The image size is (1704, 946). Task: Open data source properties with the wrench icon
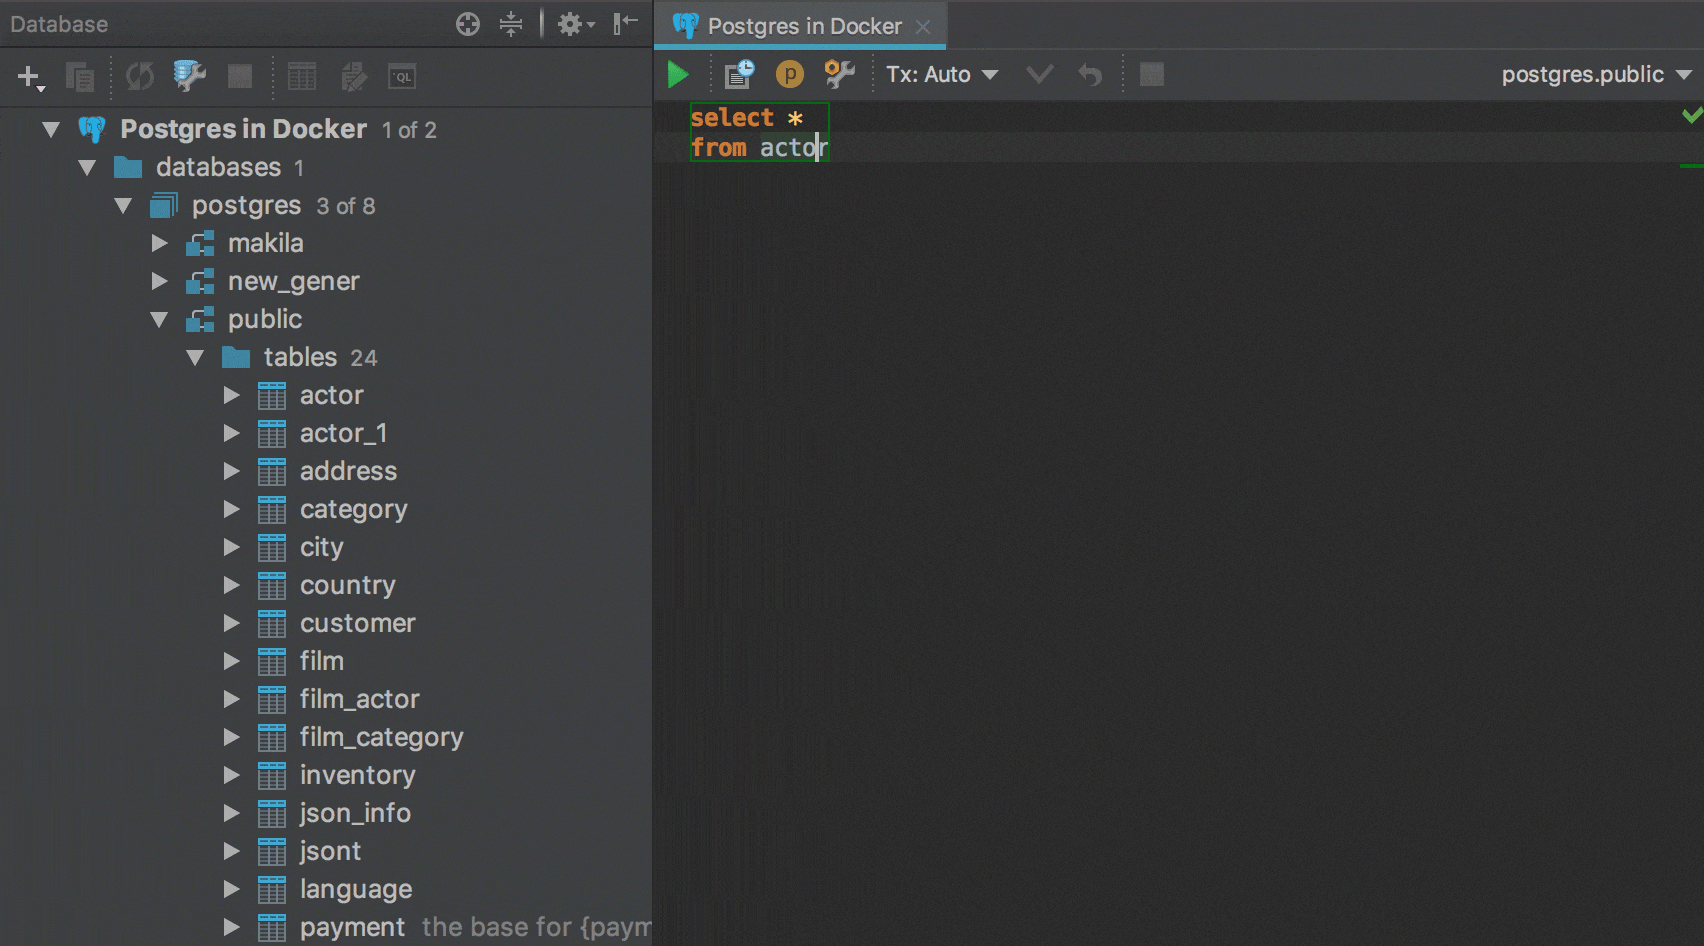[x=188, y=75]
